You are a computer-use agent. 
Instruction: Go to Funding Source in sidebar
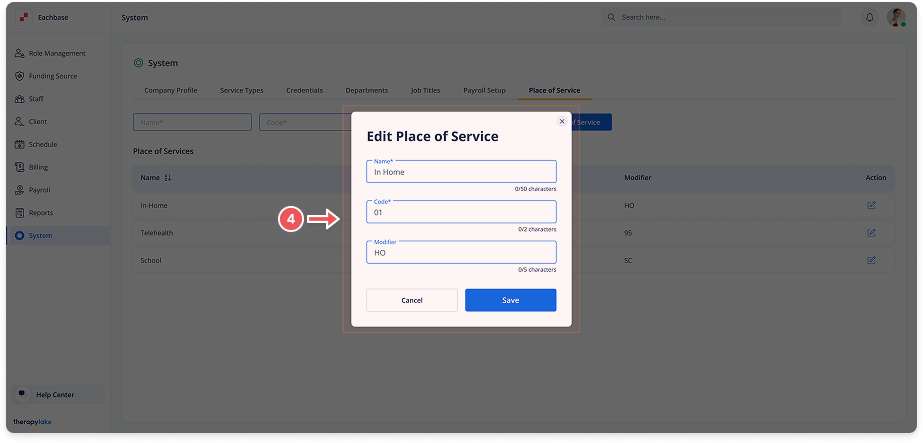tap(53, 76)
